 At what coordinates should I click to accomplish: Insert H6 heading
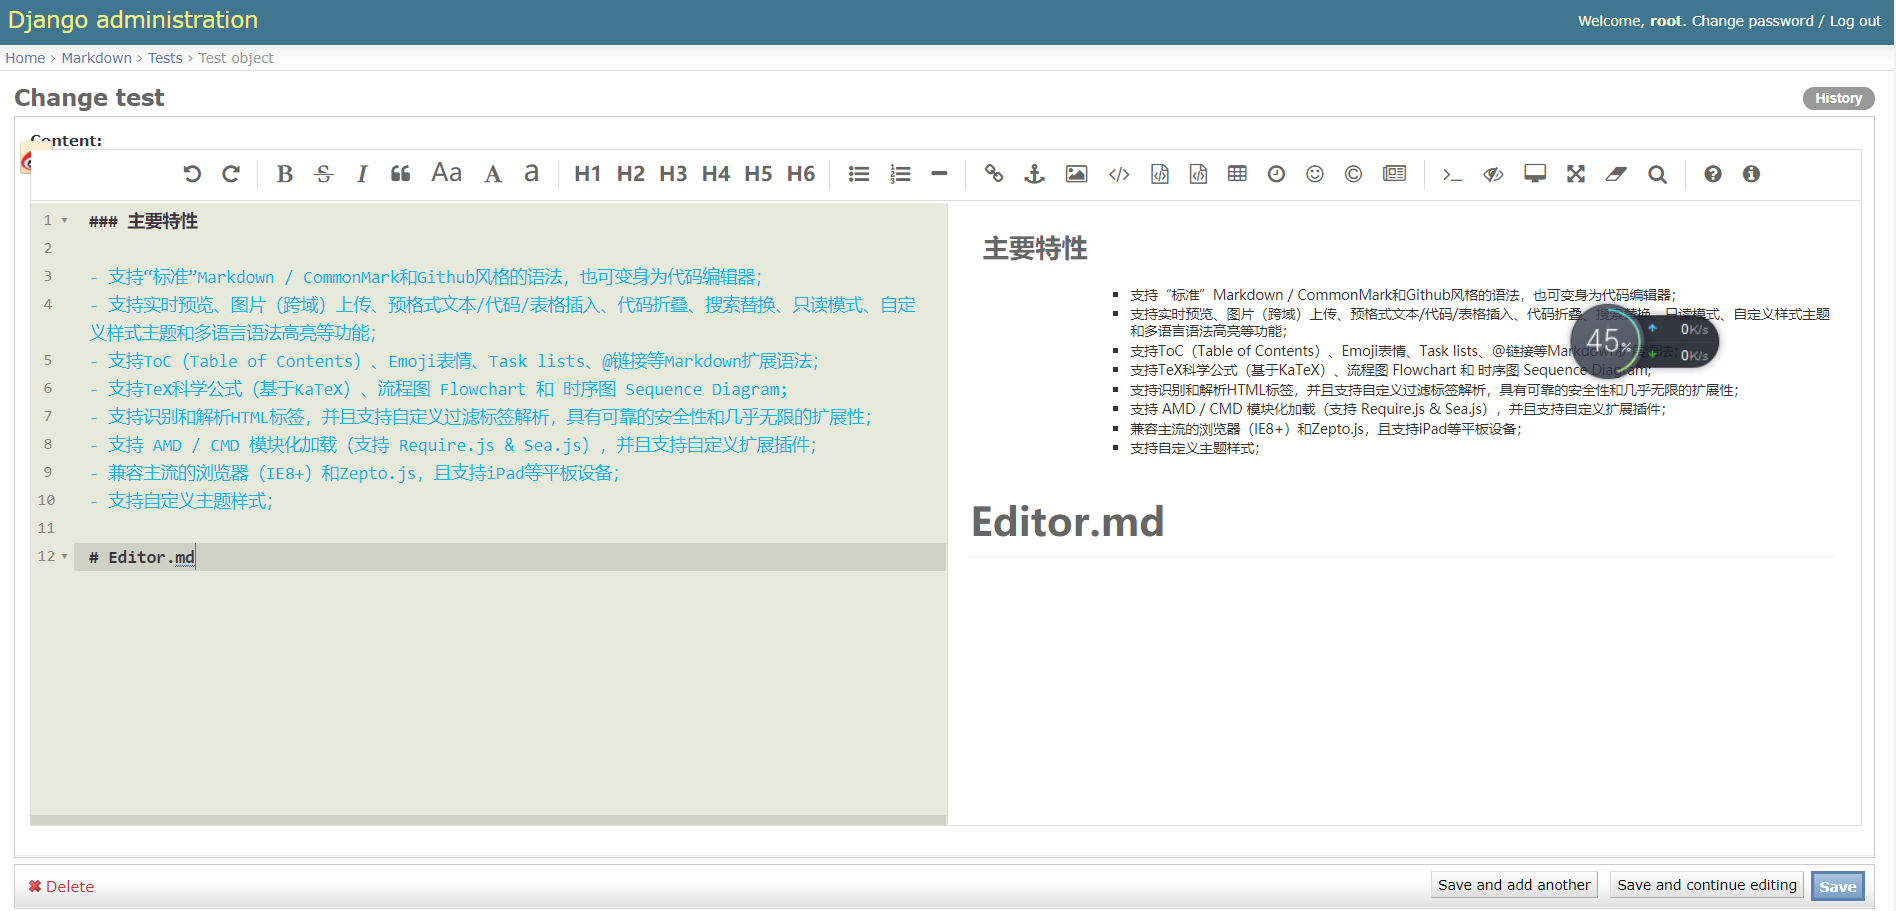801,174
